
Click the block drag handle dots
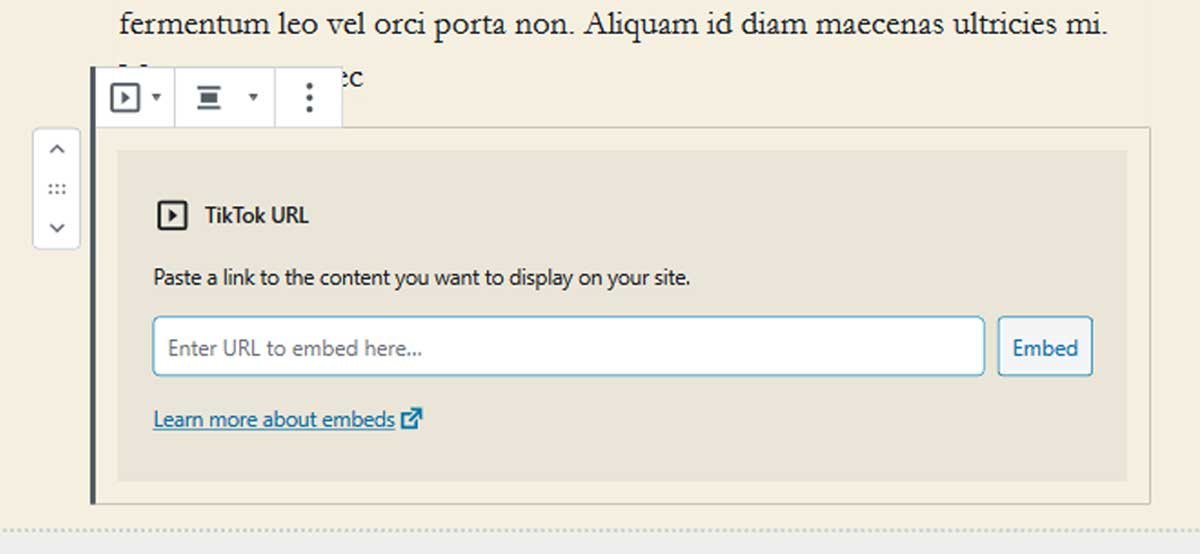click(57, 189)
